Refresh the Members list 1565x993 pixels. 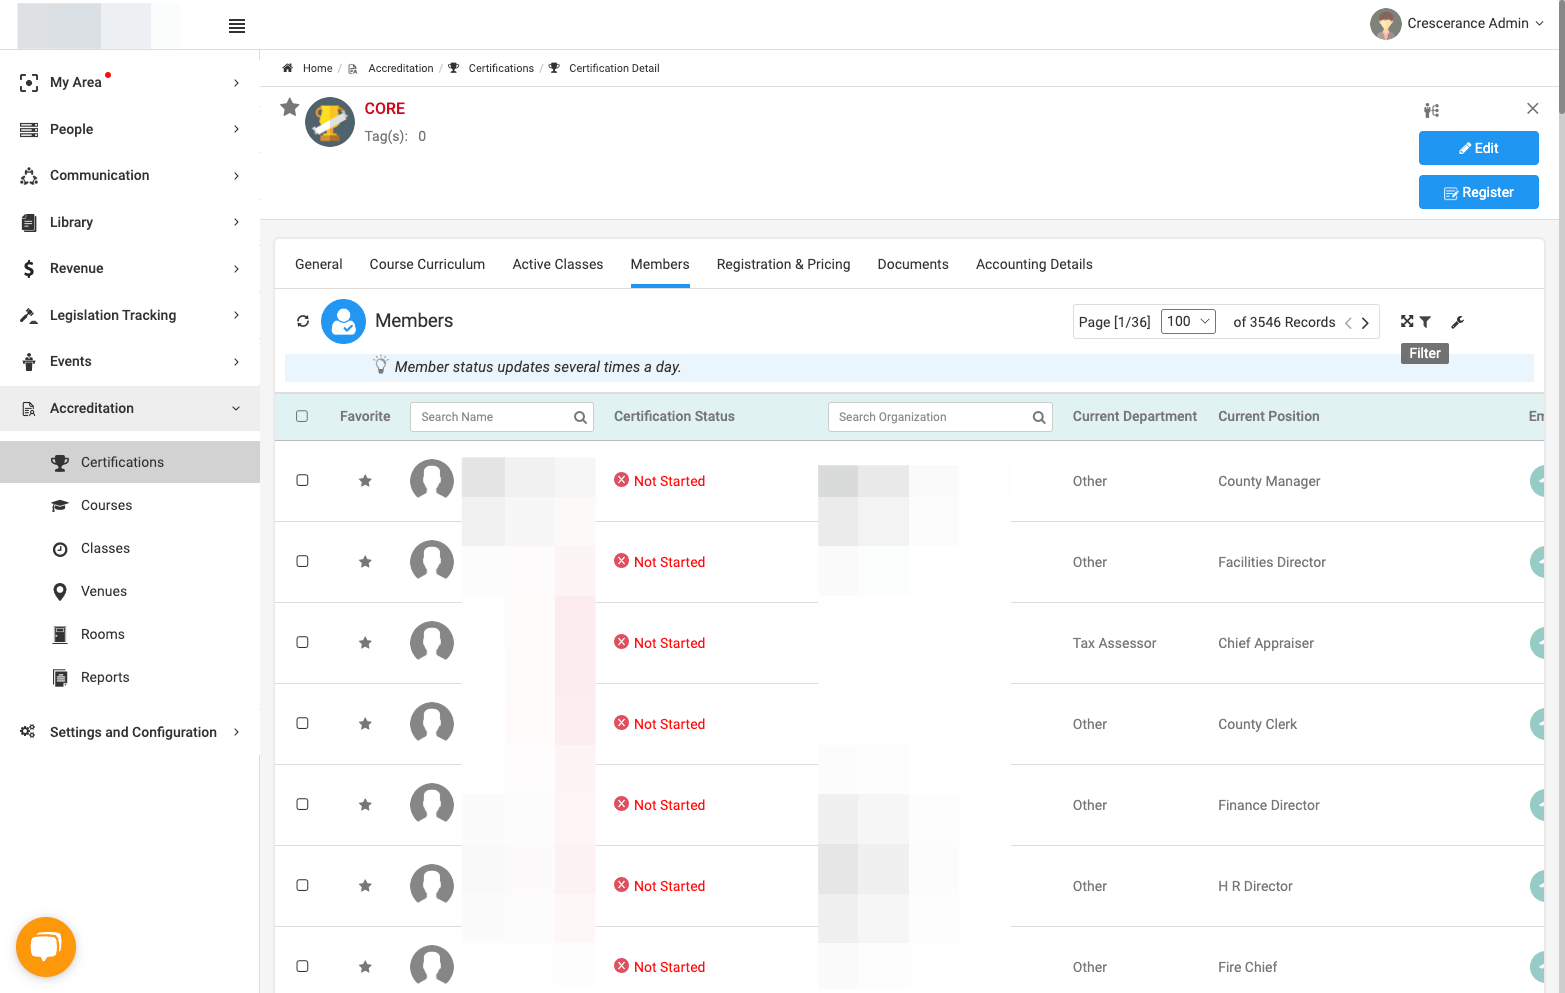(x=303, y=321)
